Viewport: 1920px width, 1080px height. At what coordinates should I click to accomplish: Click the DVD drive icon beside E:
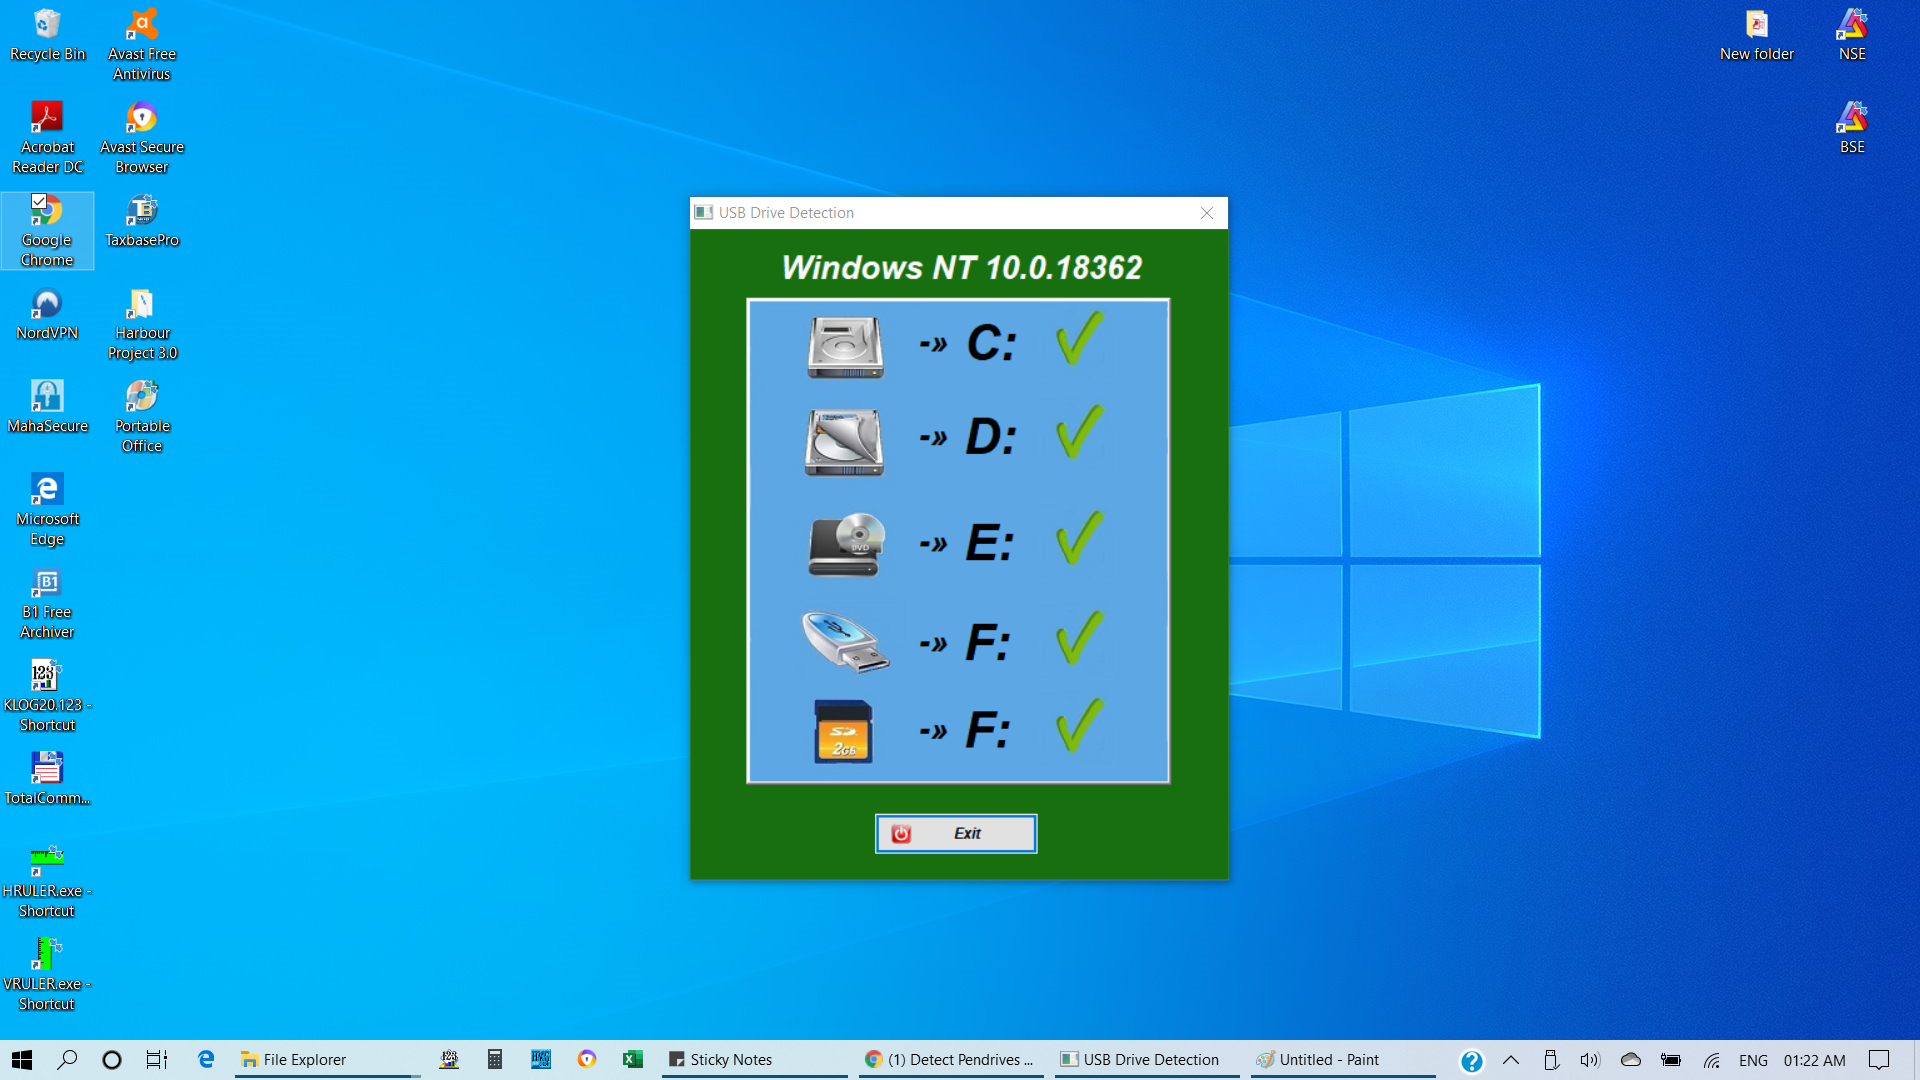(x=845, y=543)
